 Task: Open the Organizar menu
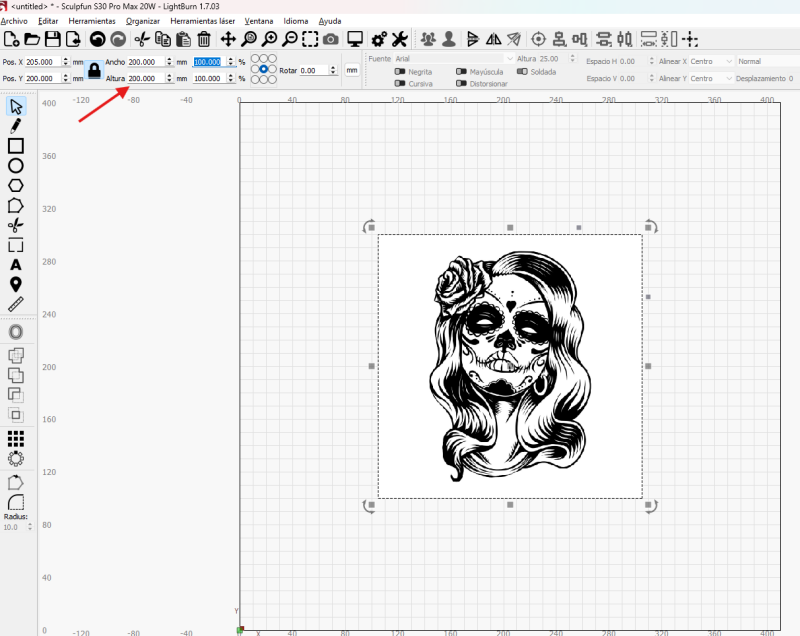[x=143, y=21]
